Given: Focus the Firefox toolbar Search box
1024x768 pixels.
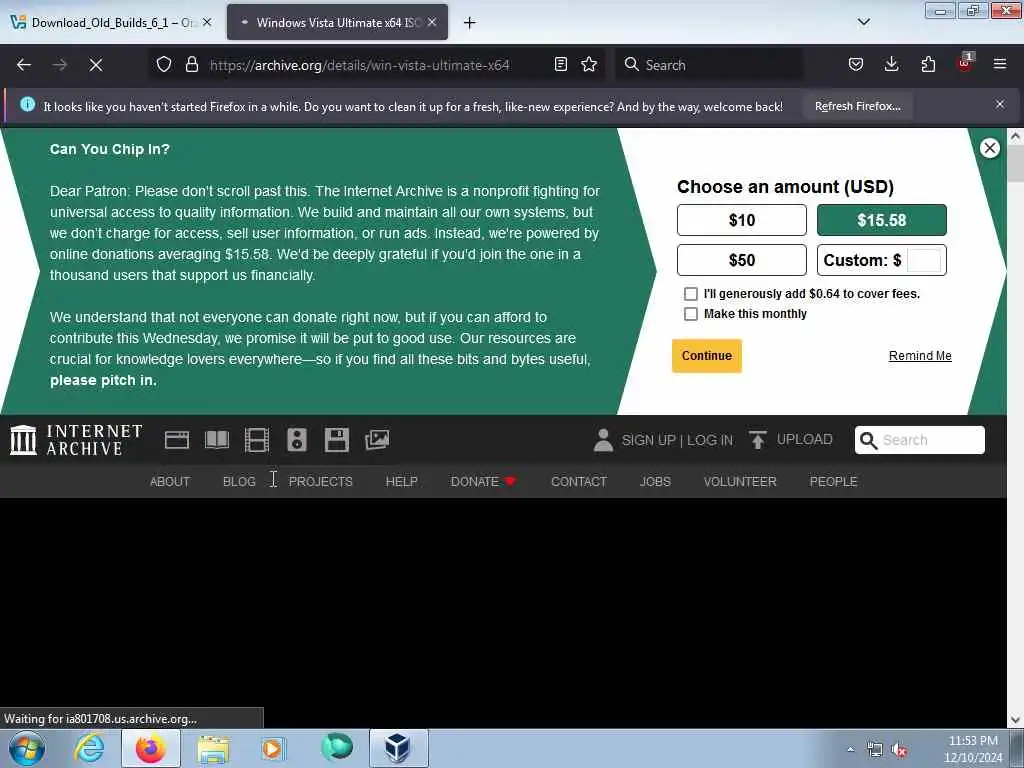Looking at the screenshot, I should (x=709, y=65).
